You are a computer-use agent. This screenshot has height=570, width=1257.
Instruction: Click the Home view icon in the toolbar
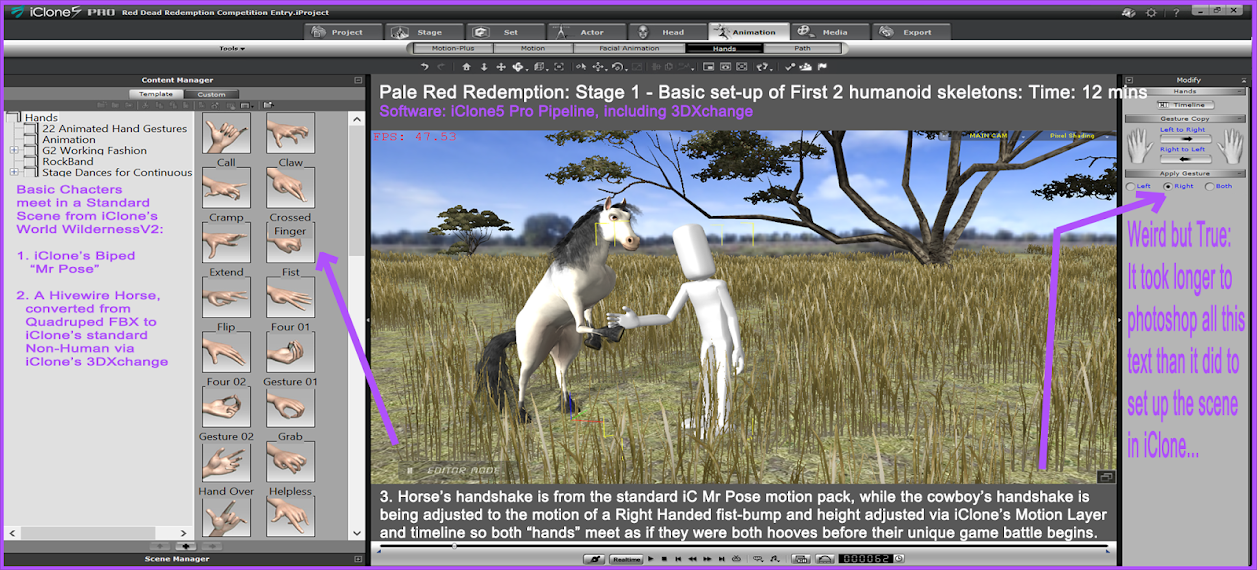pos(466,67)
